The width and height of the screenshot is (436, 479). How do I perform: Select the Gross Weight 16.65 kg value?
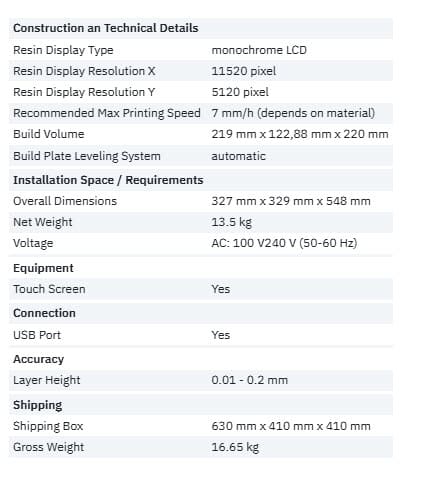pos(235,447)
